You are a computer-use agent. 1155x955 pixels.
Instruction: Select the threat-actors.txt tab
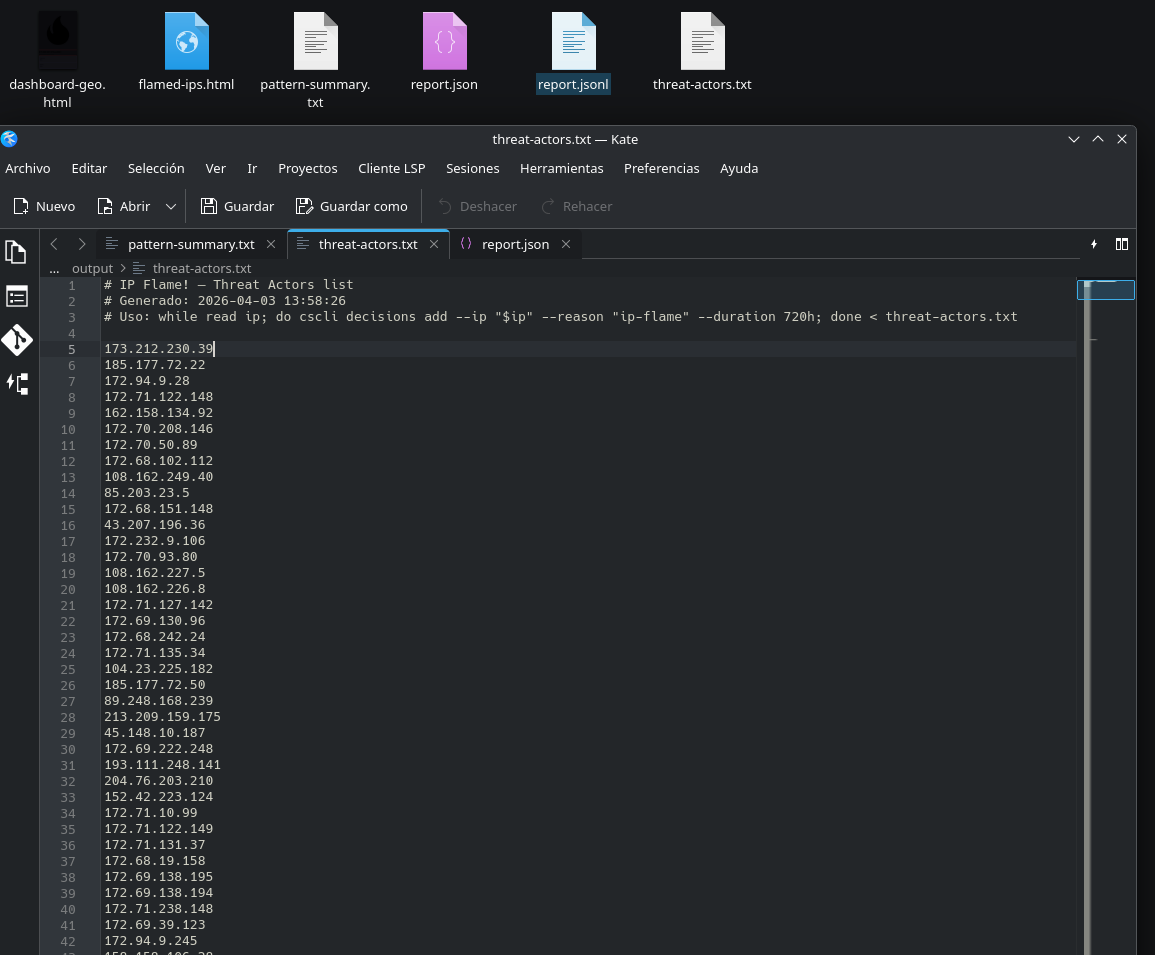point(368,244)
